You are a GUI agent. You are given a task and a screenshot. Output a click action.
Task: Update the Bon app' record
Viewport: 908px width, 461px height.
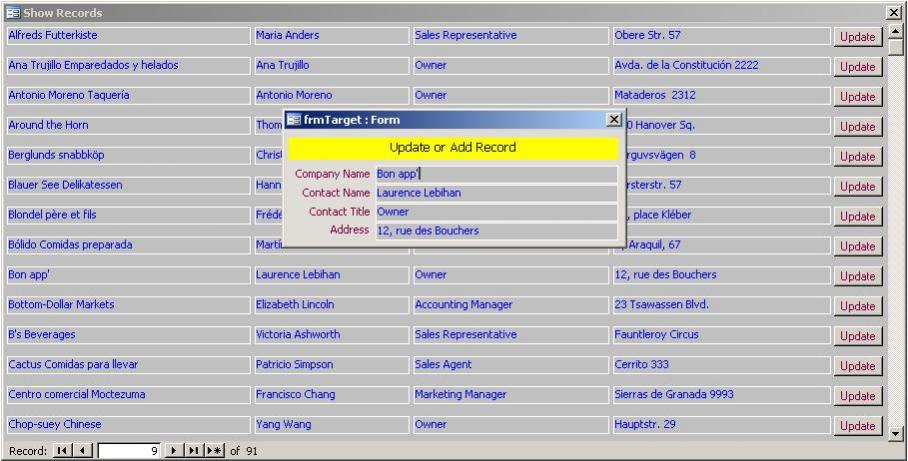pos(858,276)
